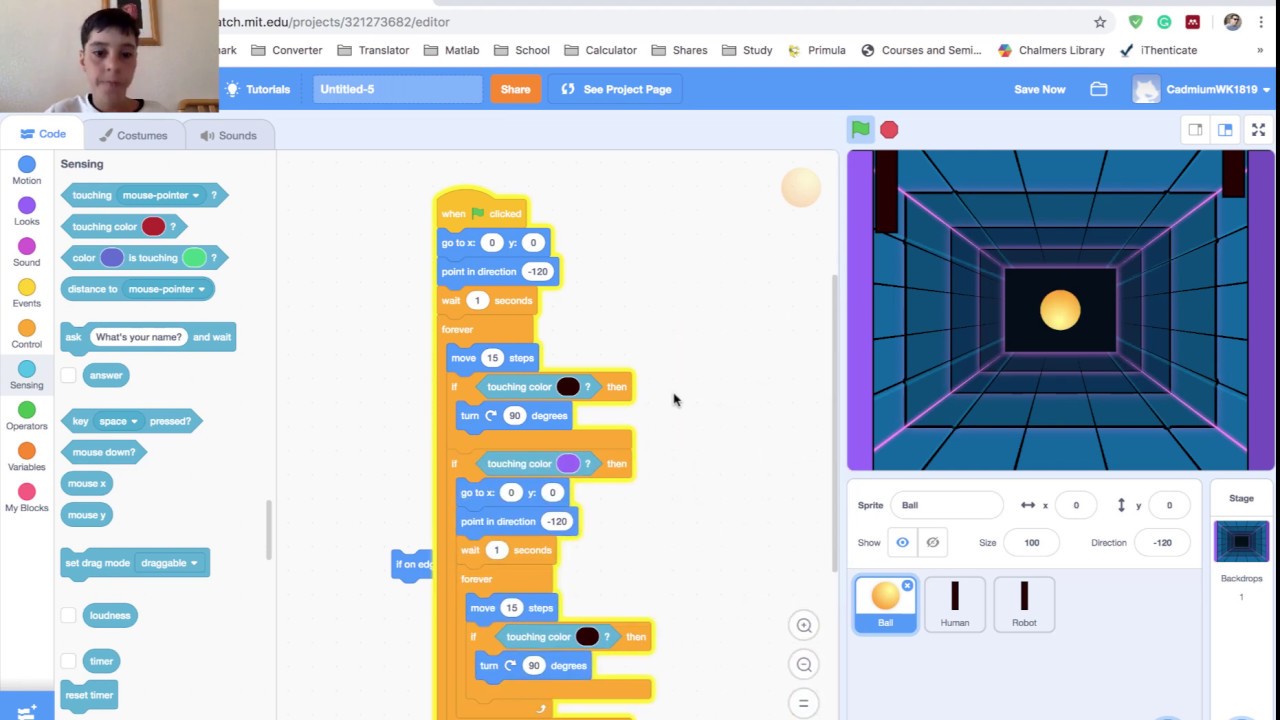Screen dimensions: 1280x720
Task: Select the Looks block category
Action: (x=27, y=211)
